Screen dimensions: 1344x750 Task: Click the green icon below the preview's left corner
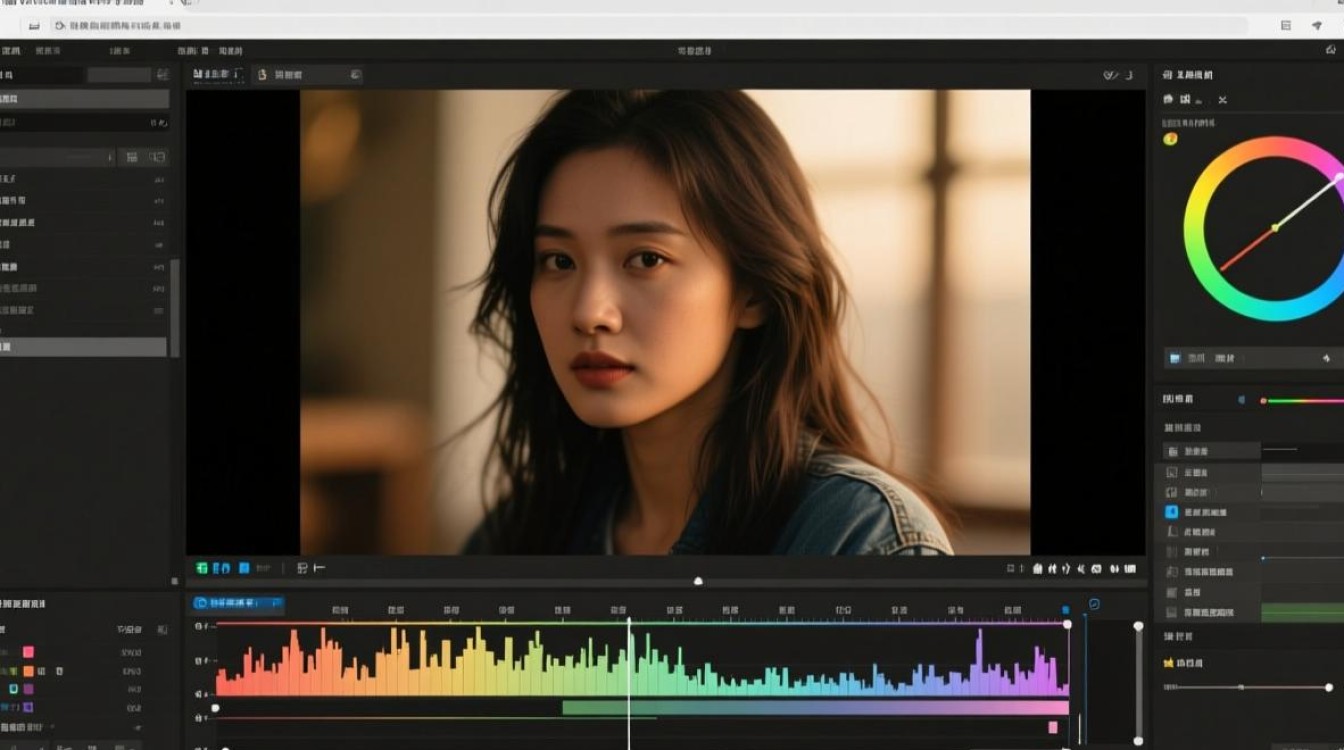[202, 568]
